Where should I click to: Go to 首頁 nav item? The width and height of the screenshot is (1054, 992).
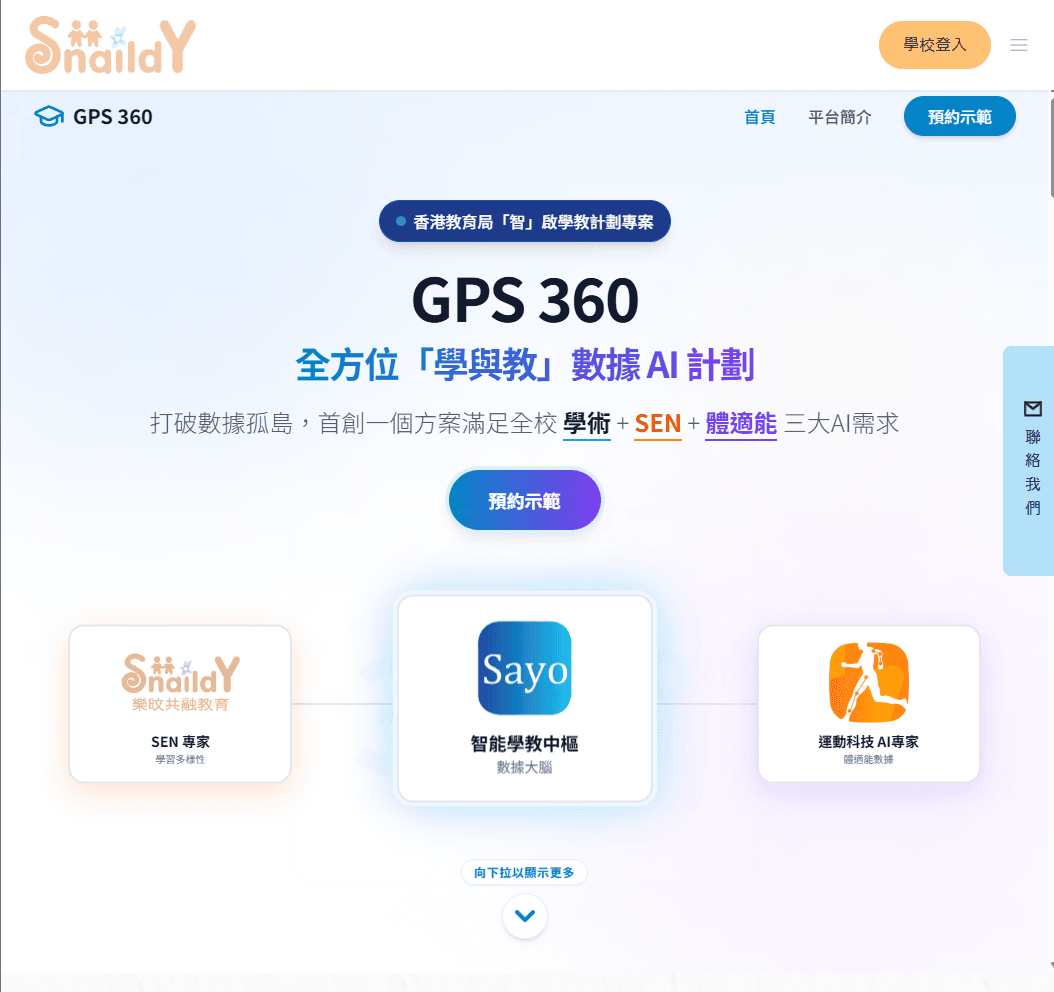tap(760, 117)
